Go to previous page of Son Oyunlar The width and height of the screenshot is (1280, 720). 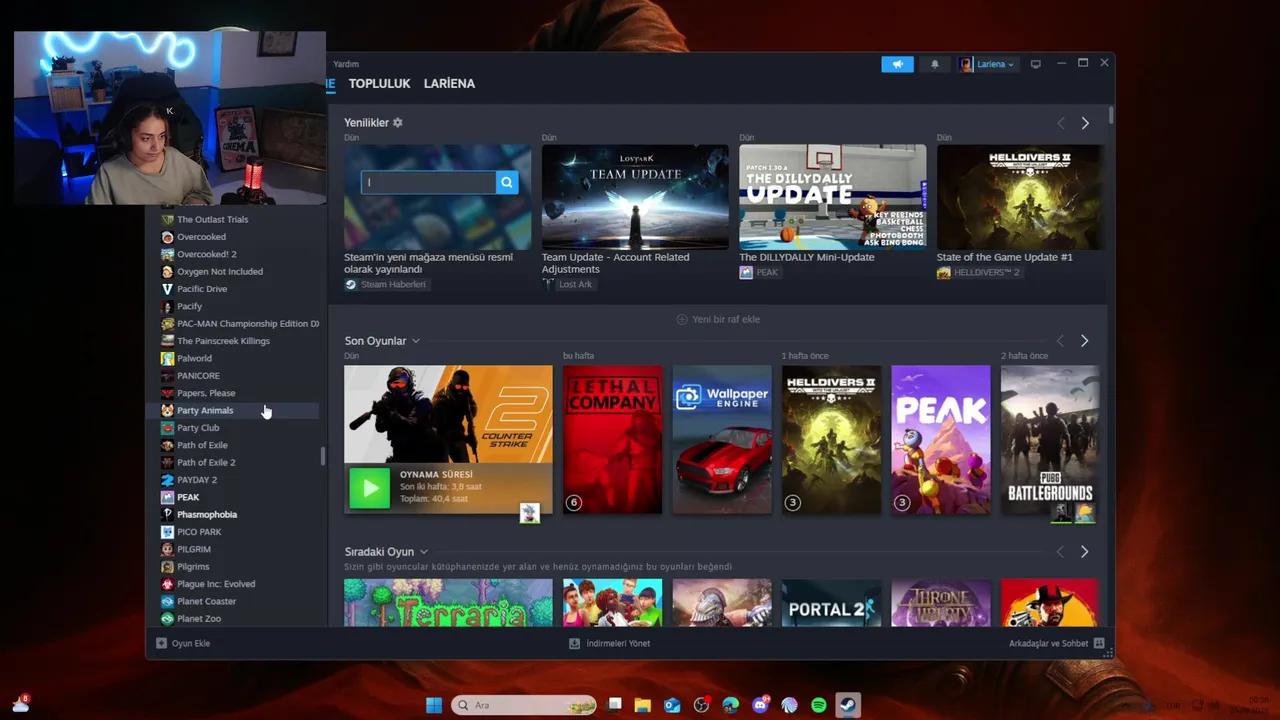click(1060, 341)
